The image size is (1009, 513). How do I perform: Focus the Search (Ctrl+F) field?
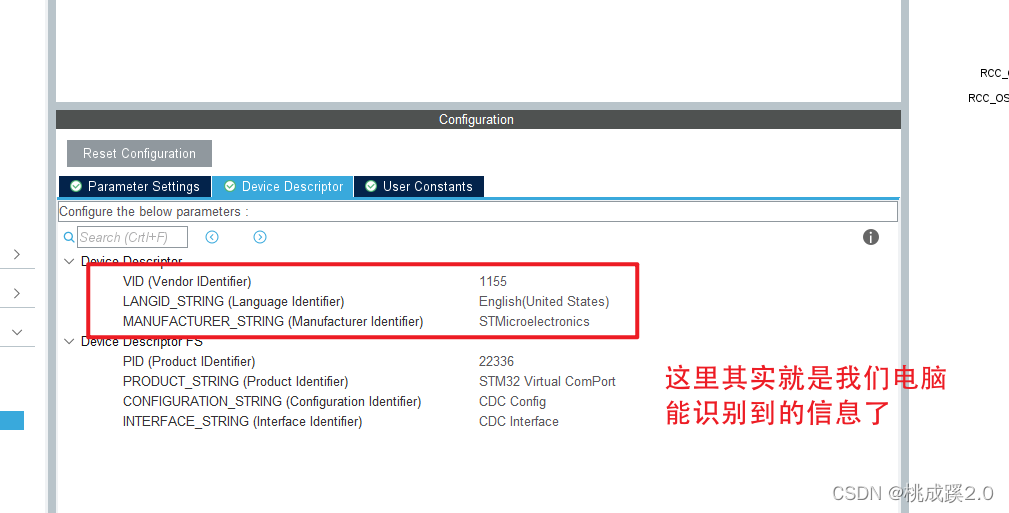tap(133, 238)
